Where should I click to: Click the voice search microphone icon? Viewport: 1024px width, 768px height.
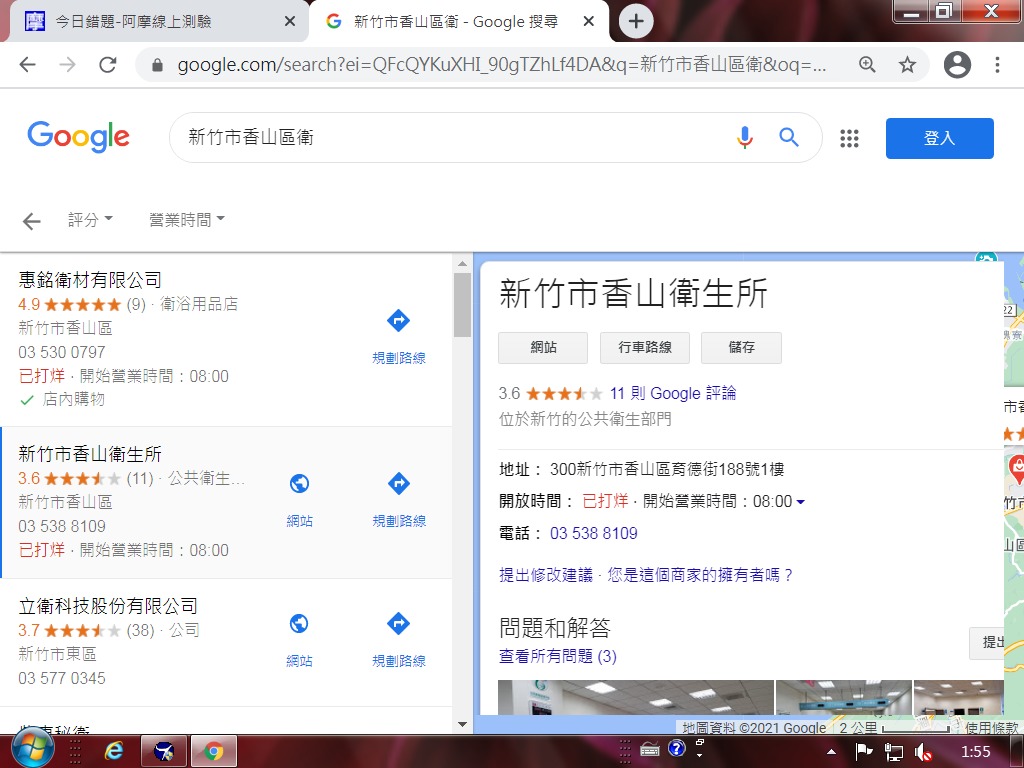coord(744,138)
